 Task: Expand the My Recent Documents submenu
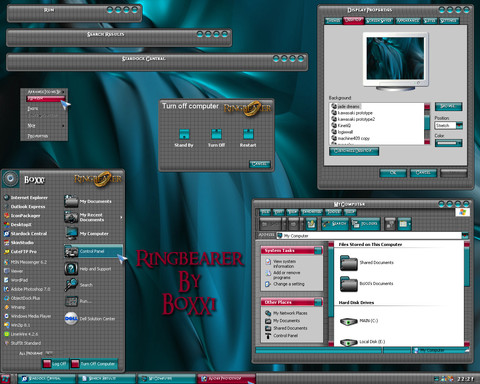(121, 217)
